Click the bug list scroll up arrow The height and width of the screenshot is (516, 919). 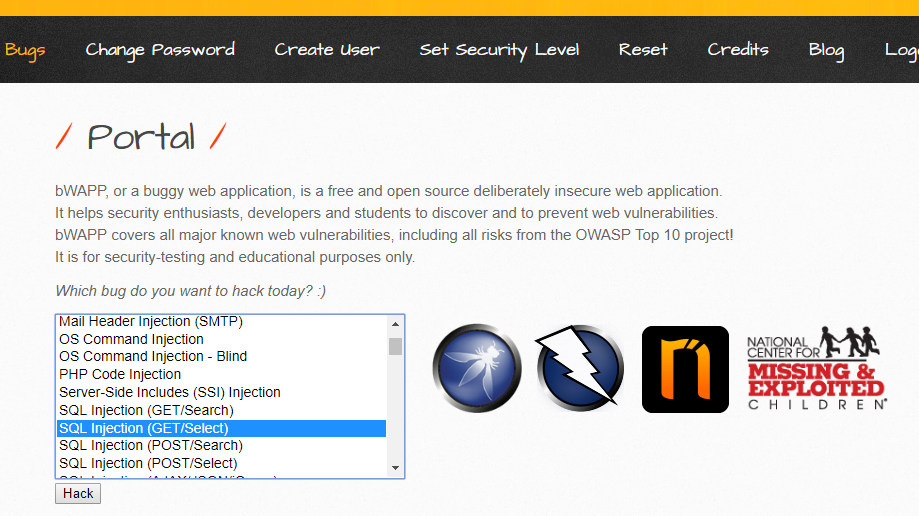(395, 324)
